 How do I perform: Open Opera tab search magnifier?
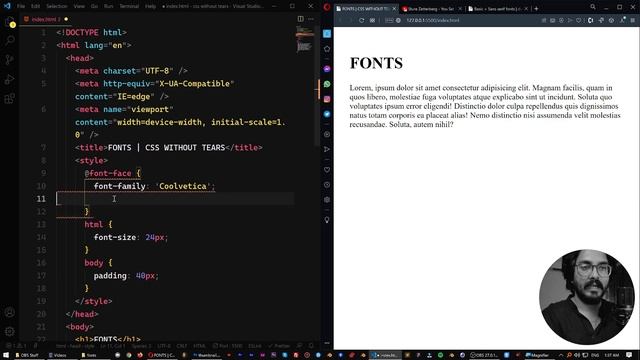point(593,7)
